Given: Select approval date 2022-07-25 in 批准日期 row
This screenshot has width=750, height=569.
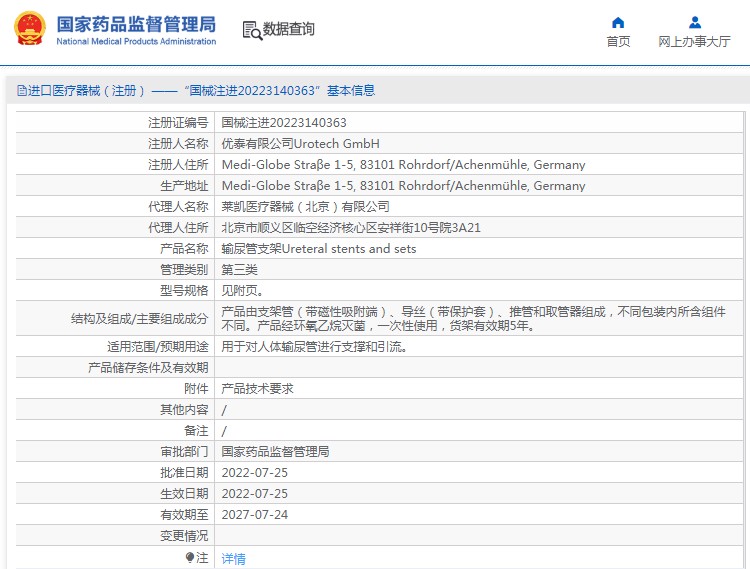Looking at the screenshot, I should (254, 473).
